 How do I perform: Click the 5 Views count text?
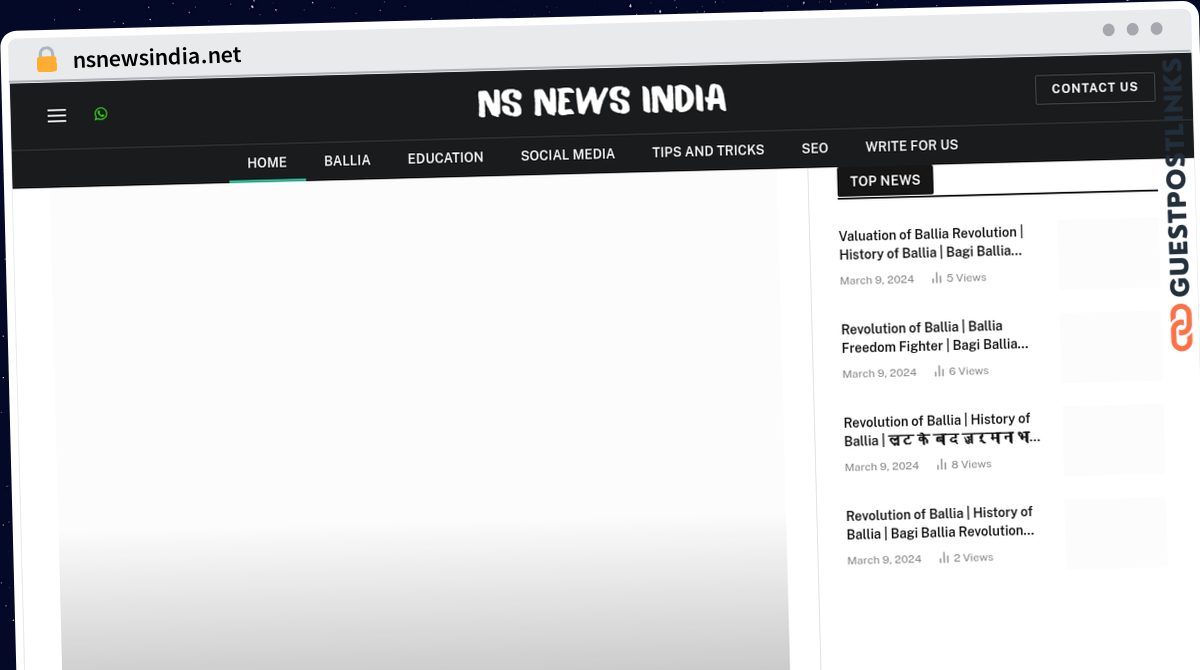tap(966, 278)
